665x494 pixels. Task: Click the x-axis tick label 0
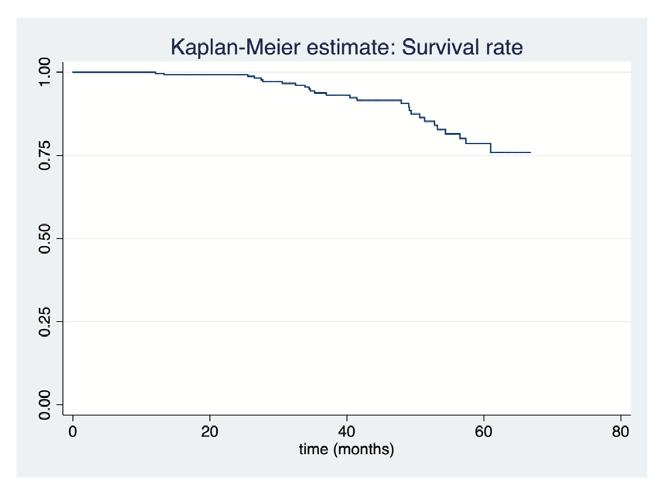click(x=73, y=431)
